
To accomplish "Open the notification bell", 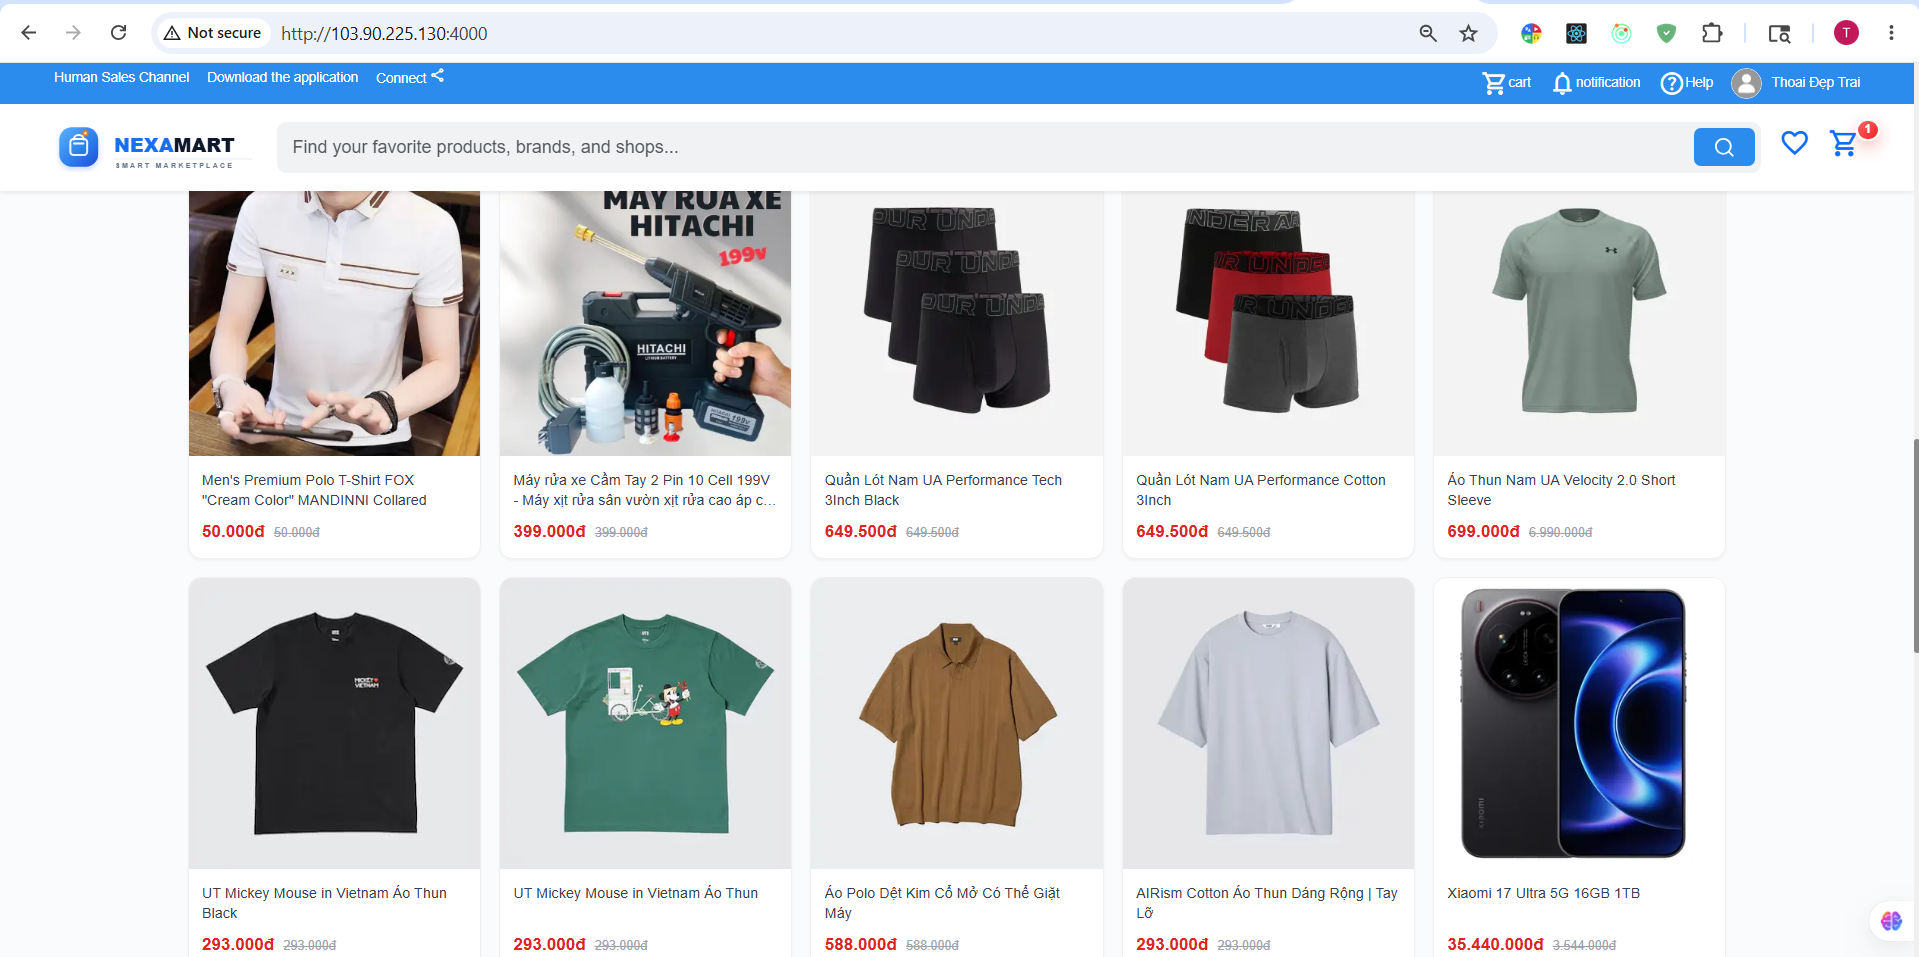I will tap(1596, 83).
